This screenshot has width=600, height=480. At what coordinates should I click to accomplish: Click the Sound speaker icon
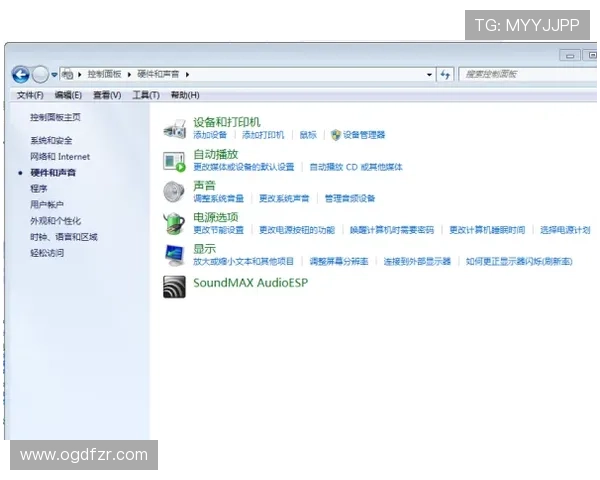tap(174, 192)
